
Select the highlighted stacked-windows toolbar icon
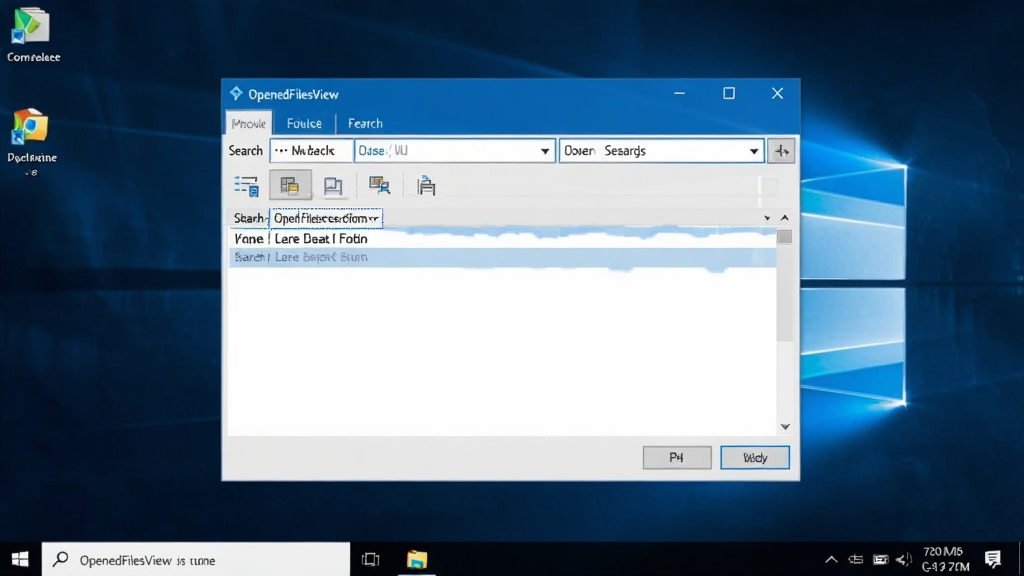[290, 186]
